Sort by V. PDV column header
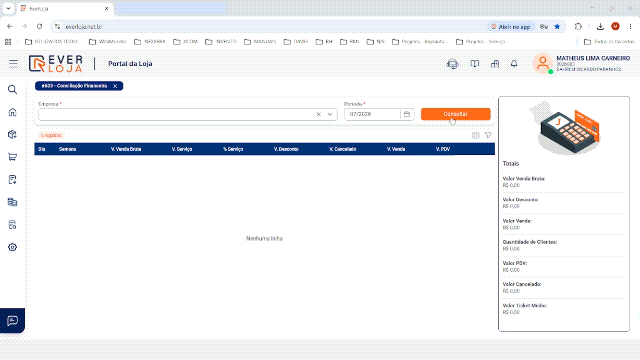This screenshot has height=360, width=640. click(x=443, y=149)
